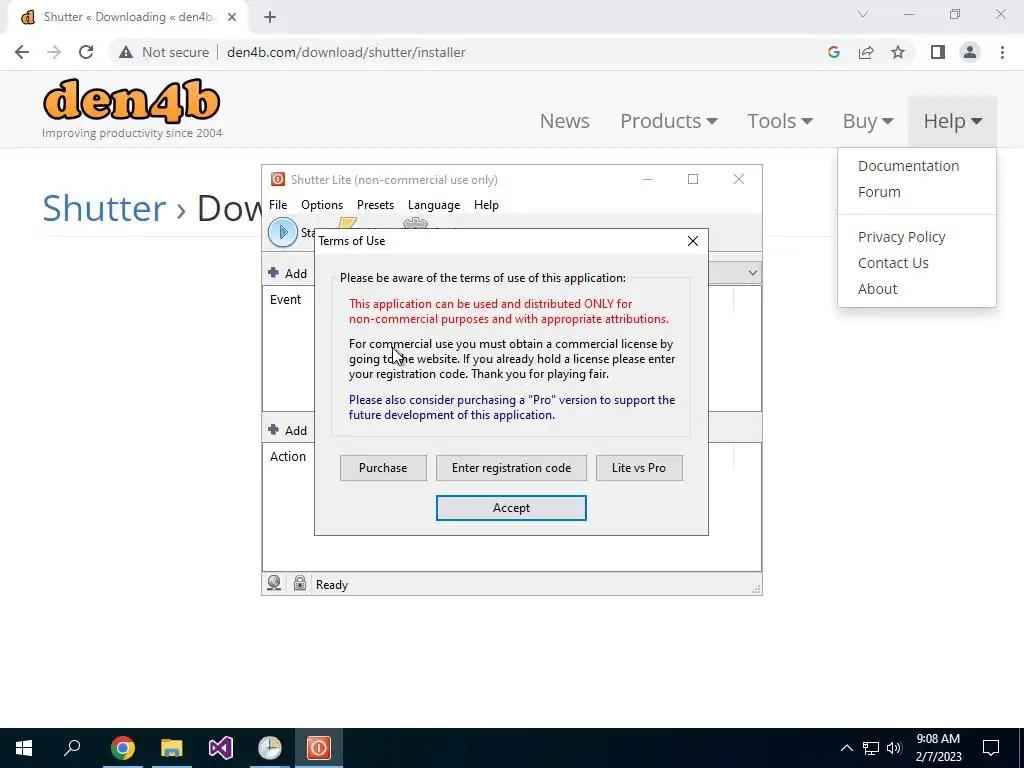Expand the Tools dropdown menu
The image size is (1024, 768).
[x=780, y=121]
